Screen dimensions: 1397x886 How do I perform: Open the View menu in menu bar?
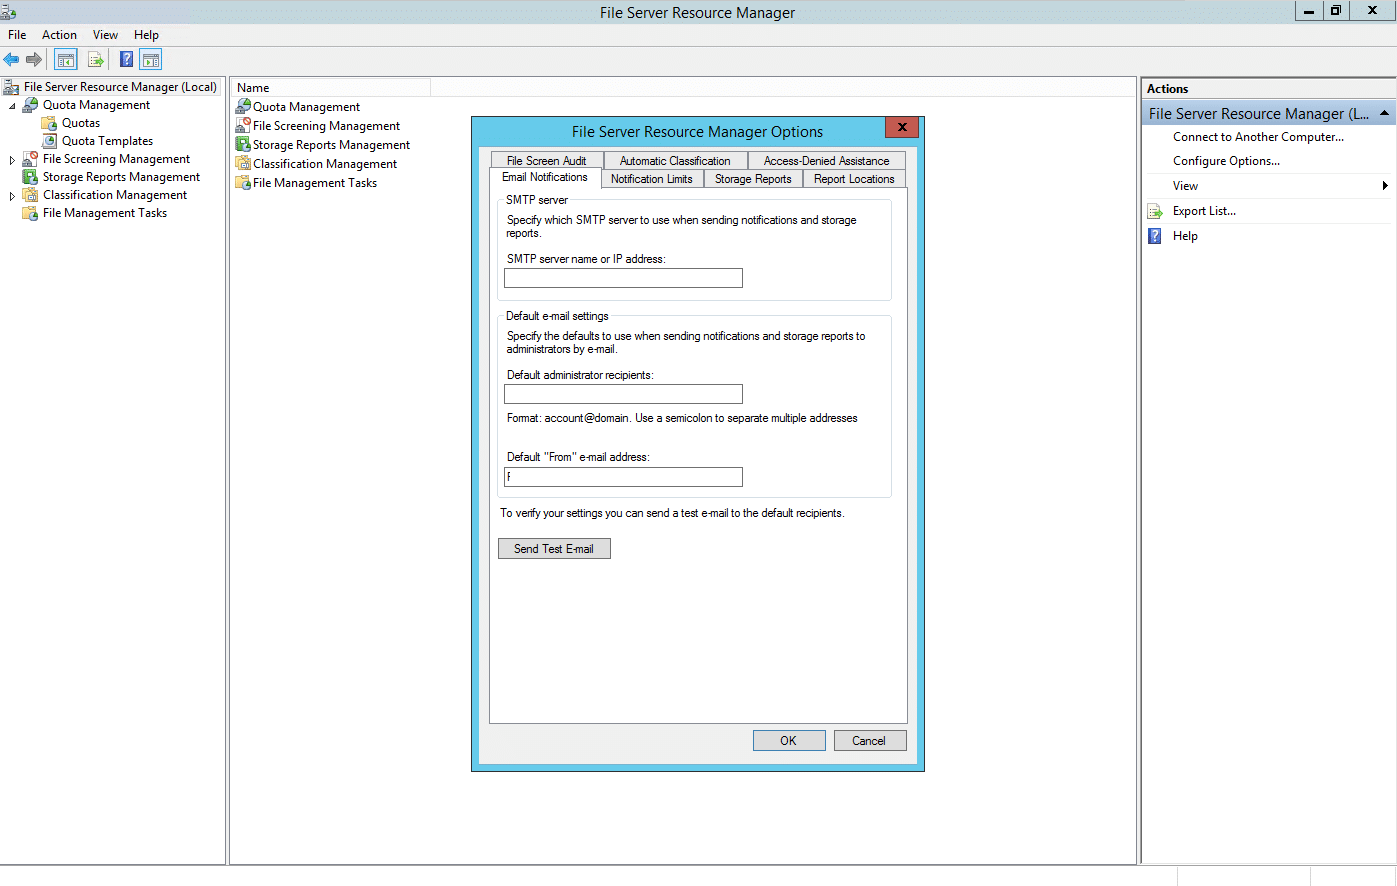[105, 35]
